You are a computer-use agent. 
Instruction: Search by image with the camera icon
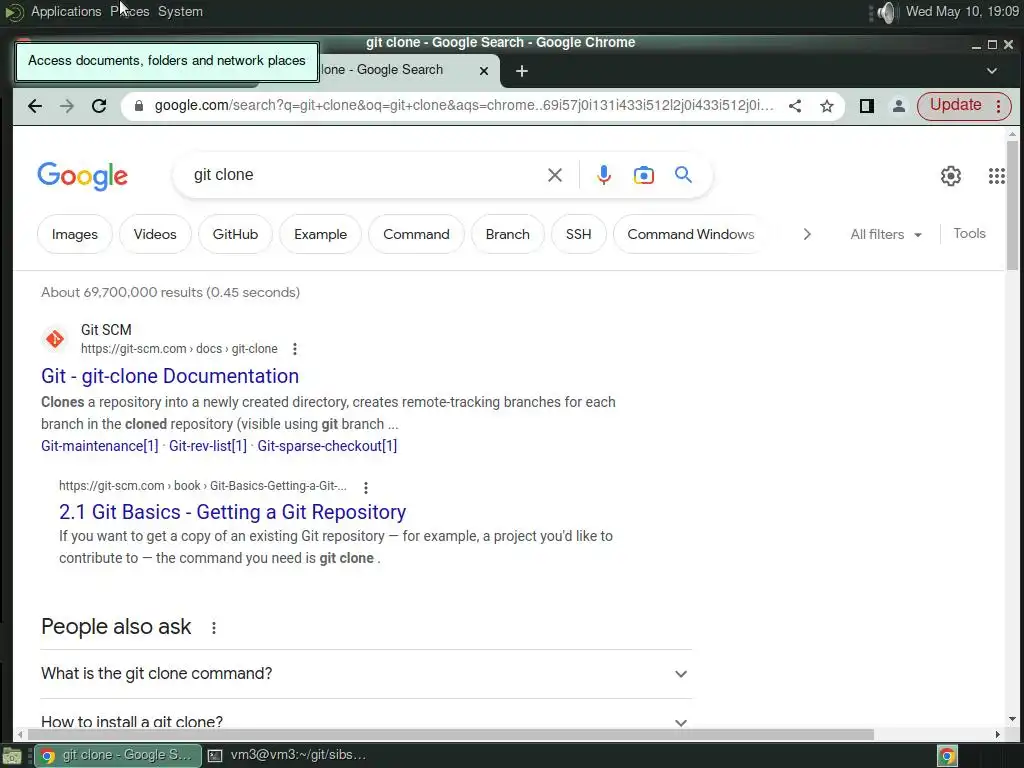[x=643, y=175]
